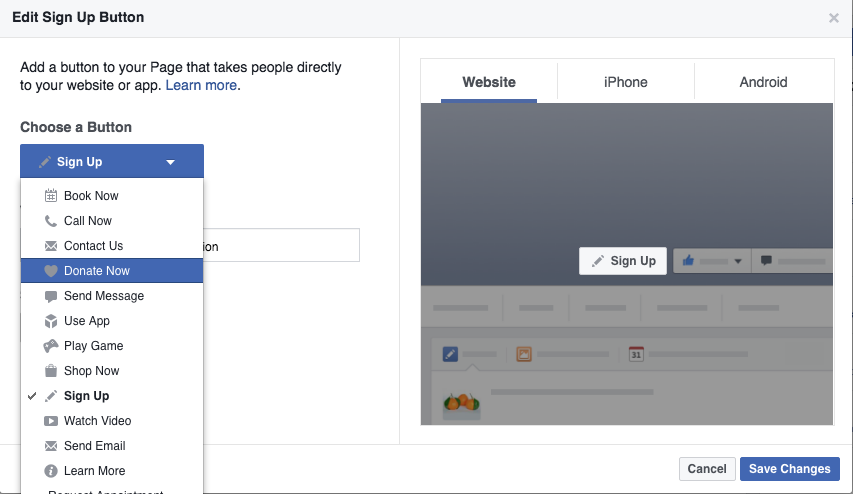Click the calendar 31 icon in preview

point(636,354)
